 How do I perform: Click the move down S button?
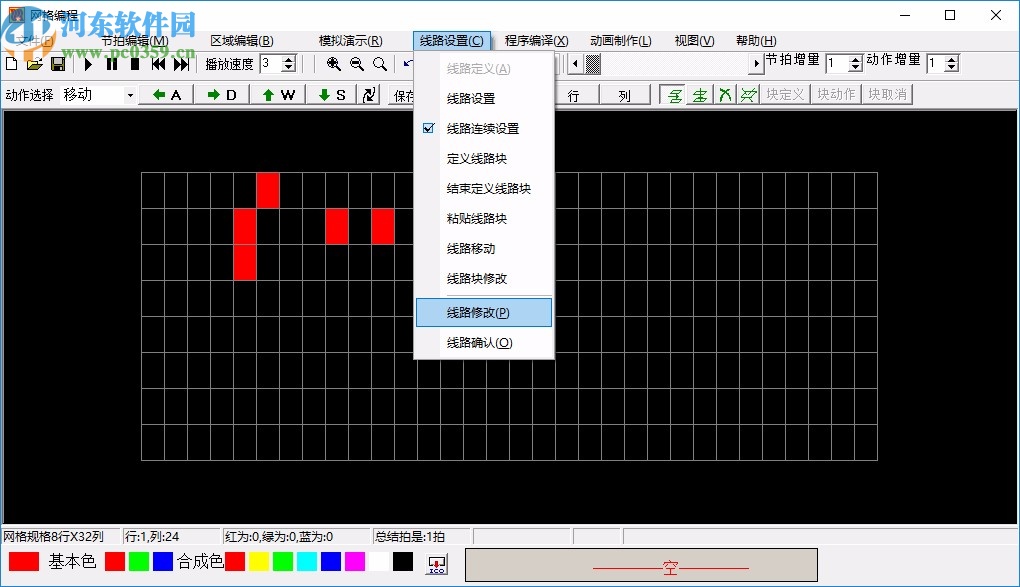coord(331,95)
